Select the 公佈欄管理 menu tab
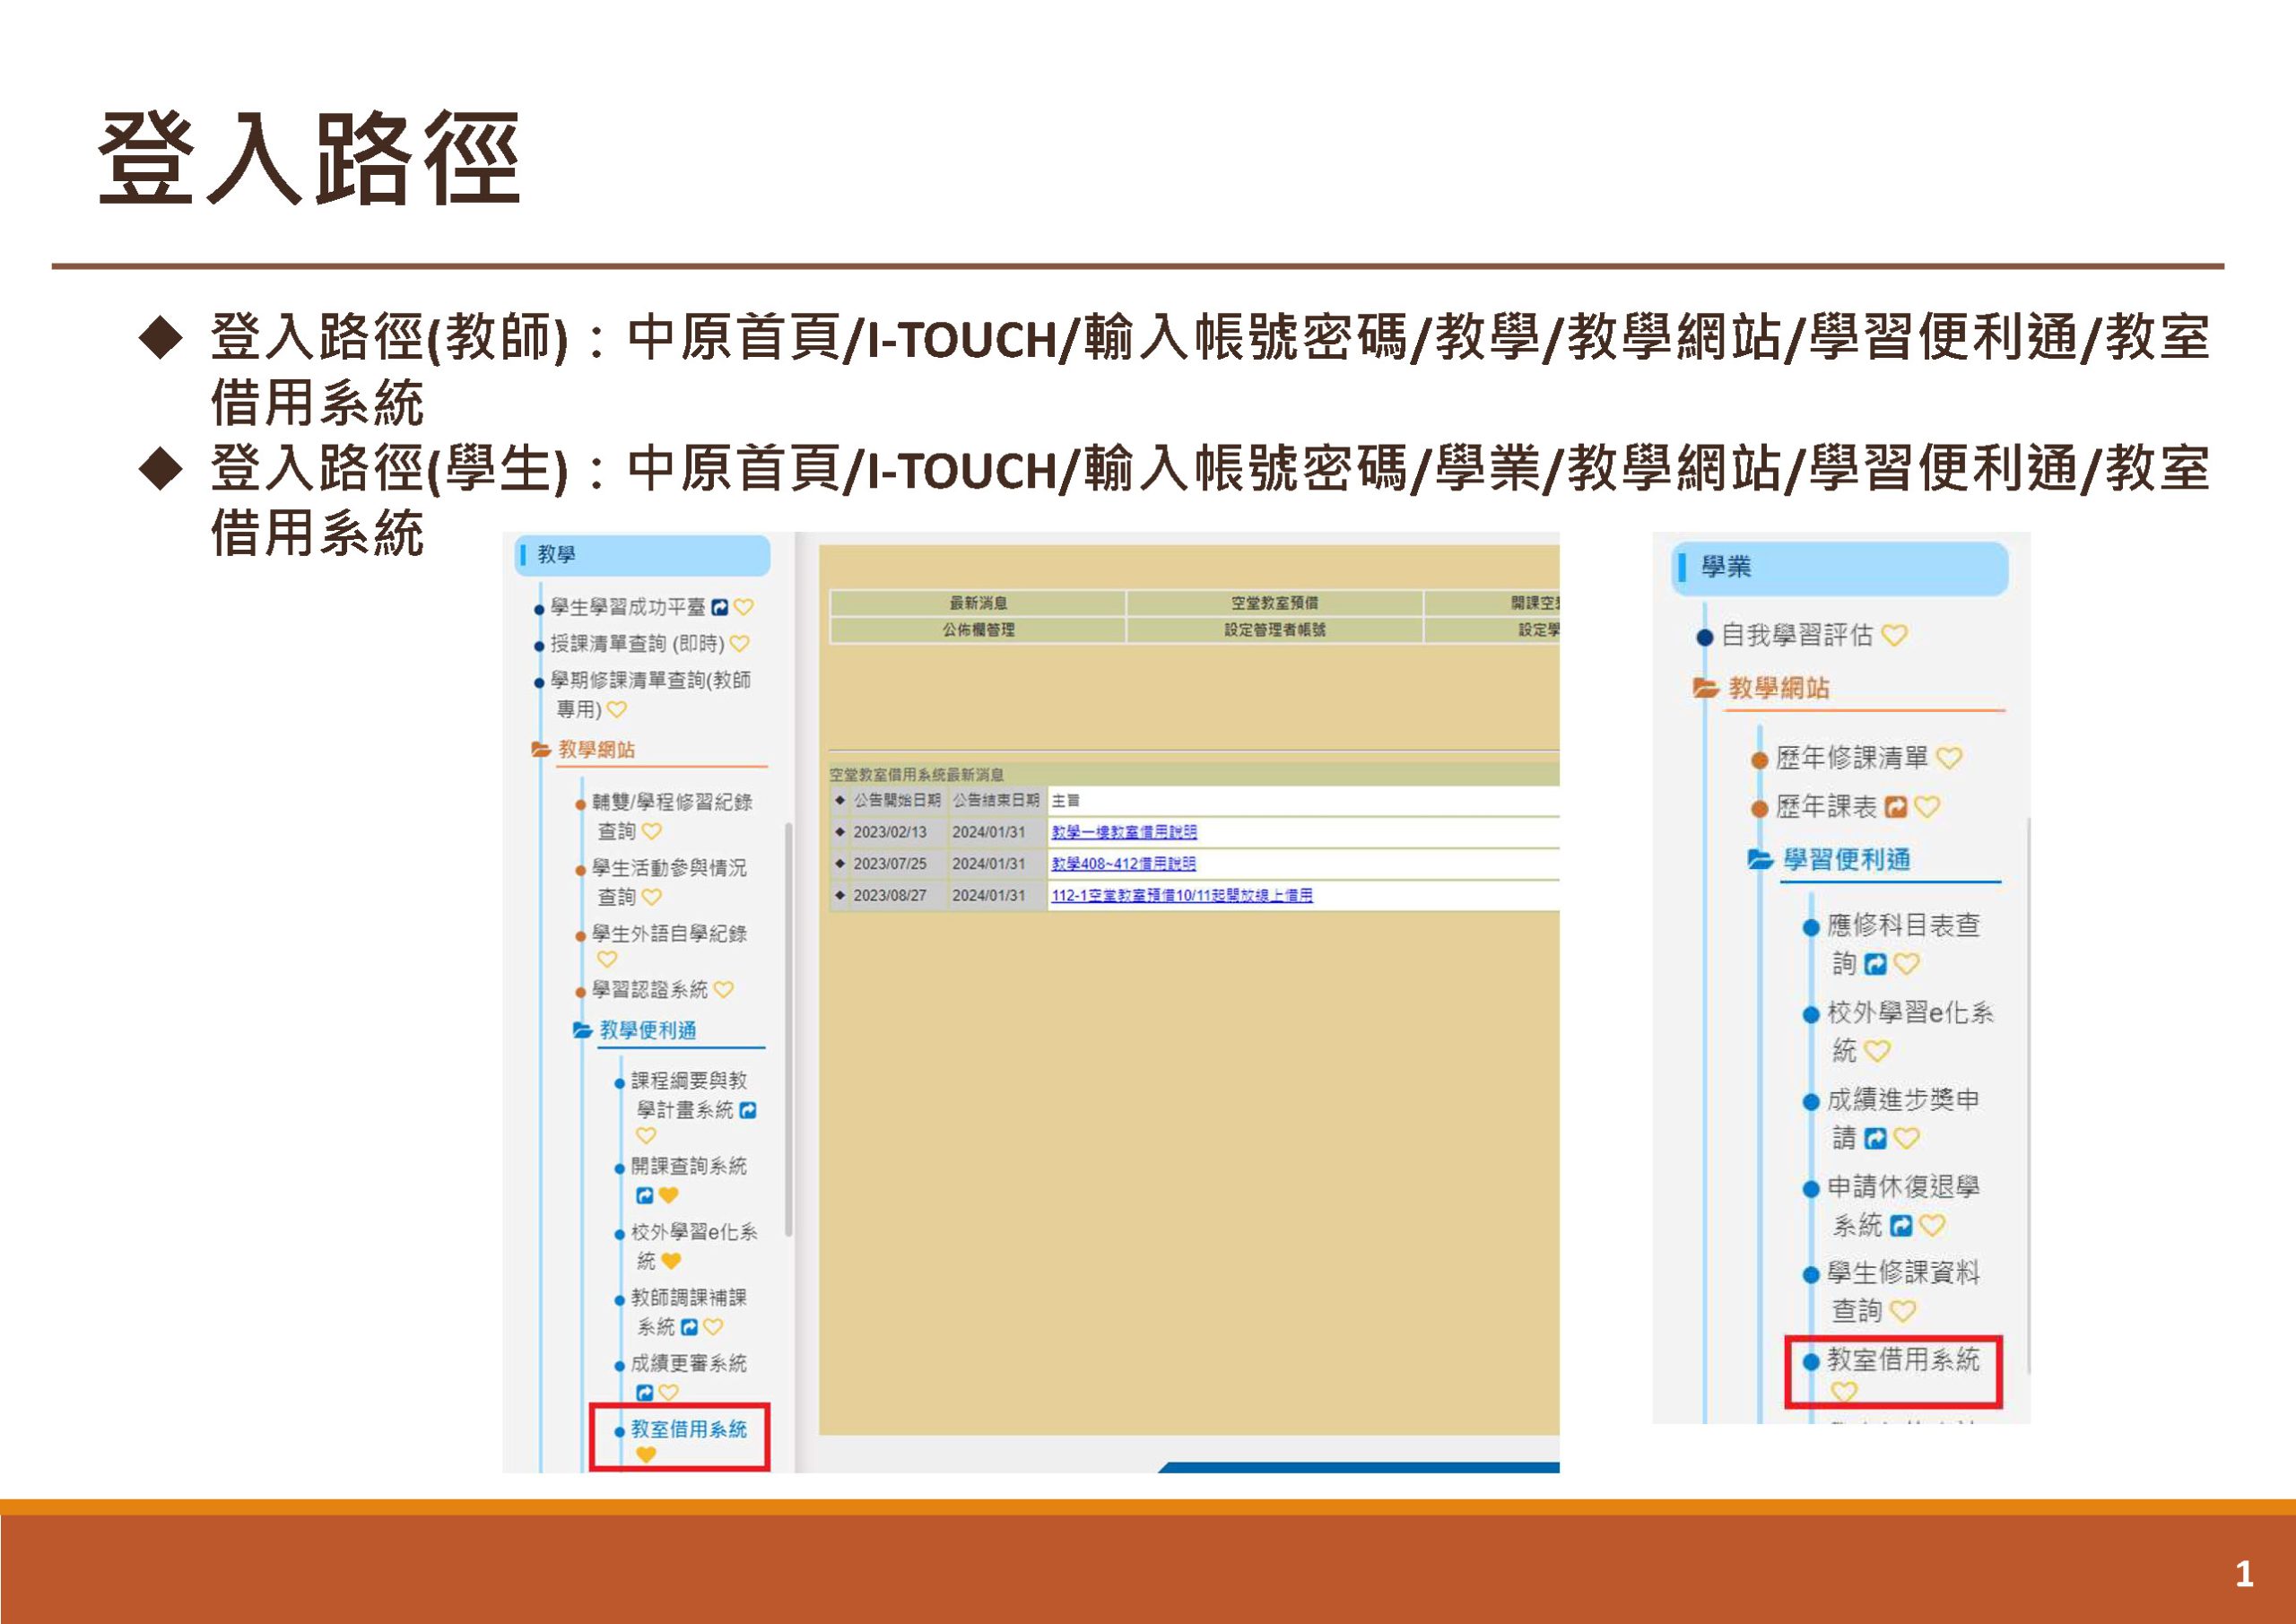Screen dimensions: 2296x1624 (978, 630)
